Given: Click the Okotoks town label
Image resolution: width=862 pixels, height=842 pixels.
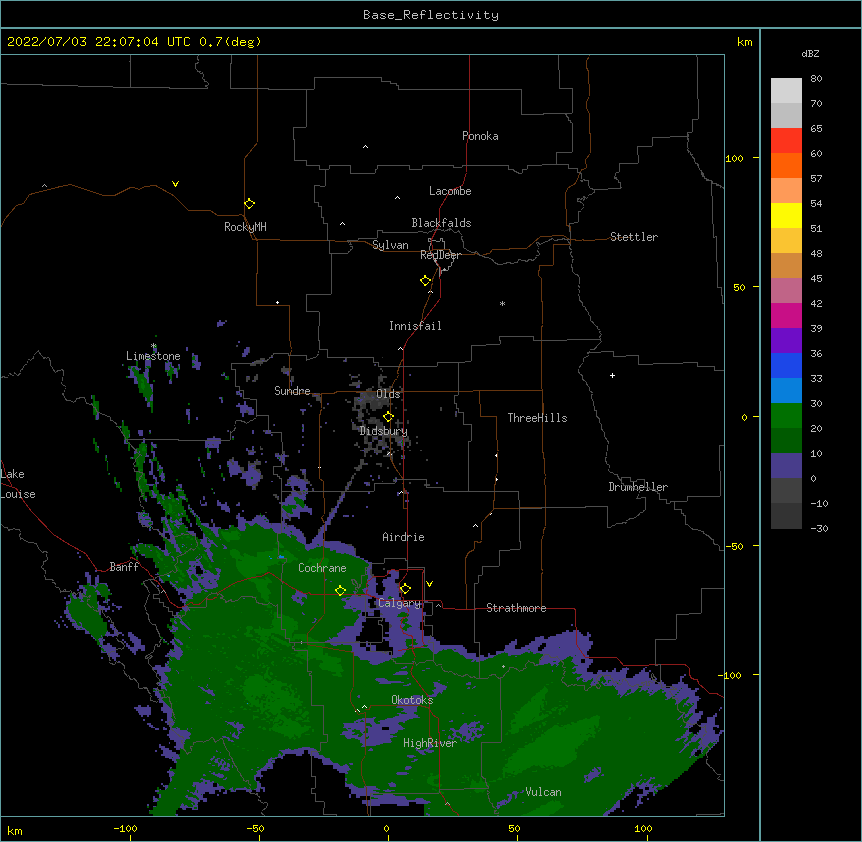Looking at the screenshot, I should pyautogui.click(x=412, y=700).
